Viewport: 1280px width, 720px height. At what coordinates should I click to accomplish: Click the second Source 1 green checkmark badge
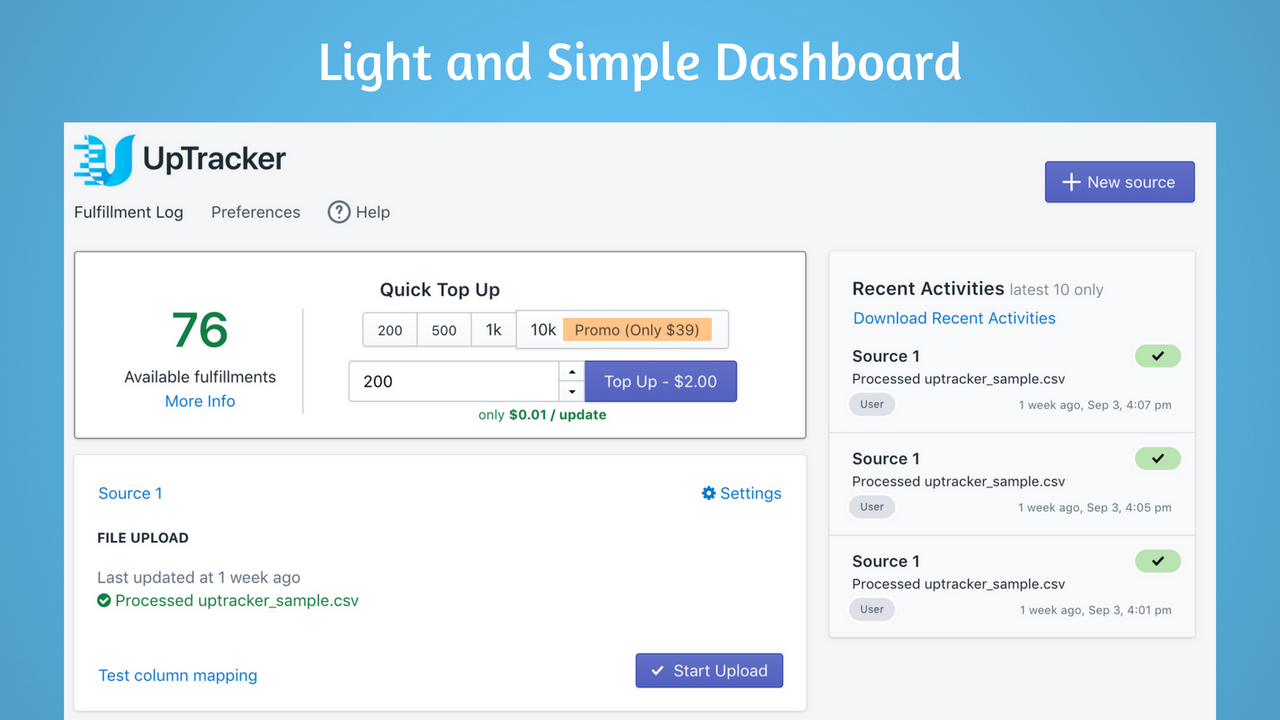coord(1158,459)
